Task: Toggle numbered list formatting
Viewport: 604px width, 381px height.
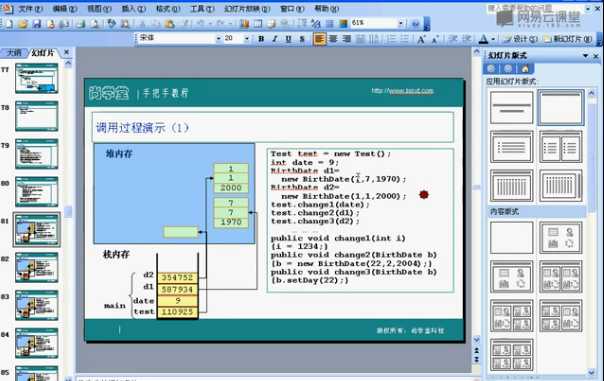Action: pos(391,39)
